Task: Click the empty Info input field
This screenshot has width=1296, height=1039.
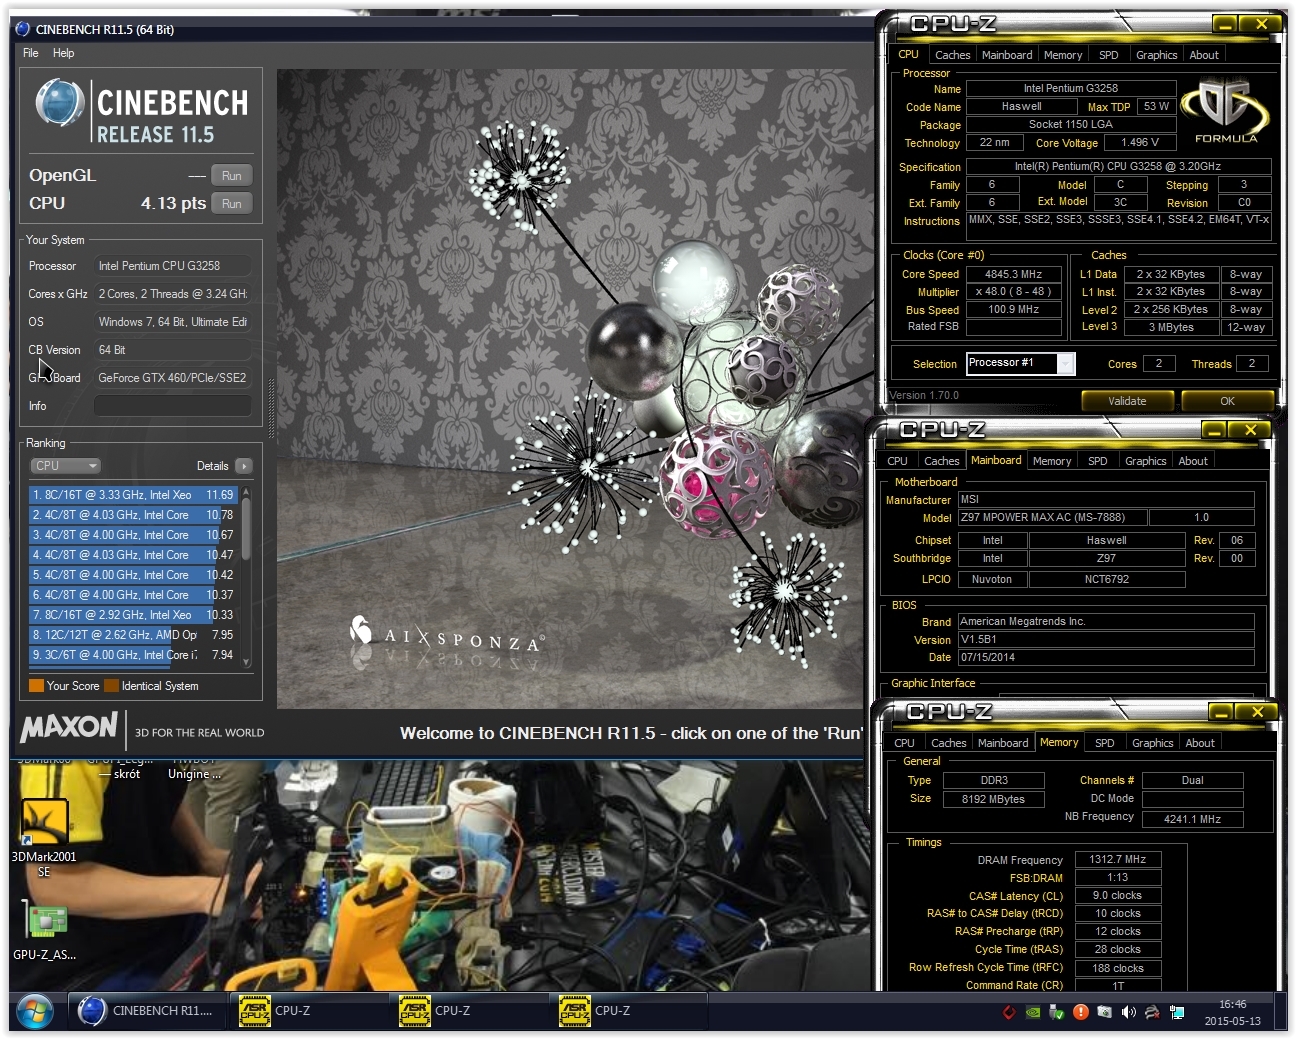Action: (172, 405)
